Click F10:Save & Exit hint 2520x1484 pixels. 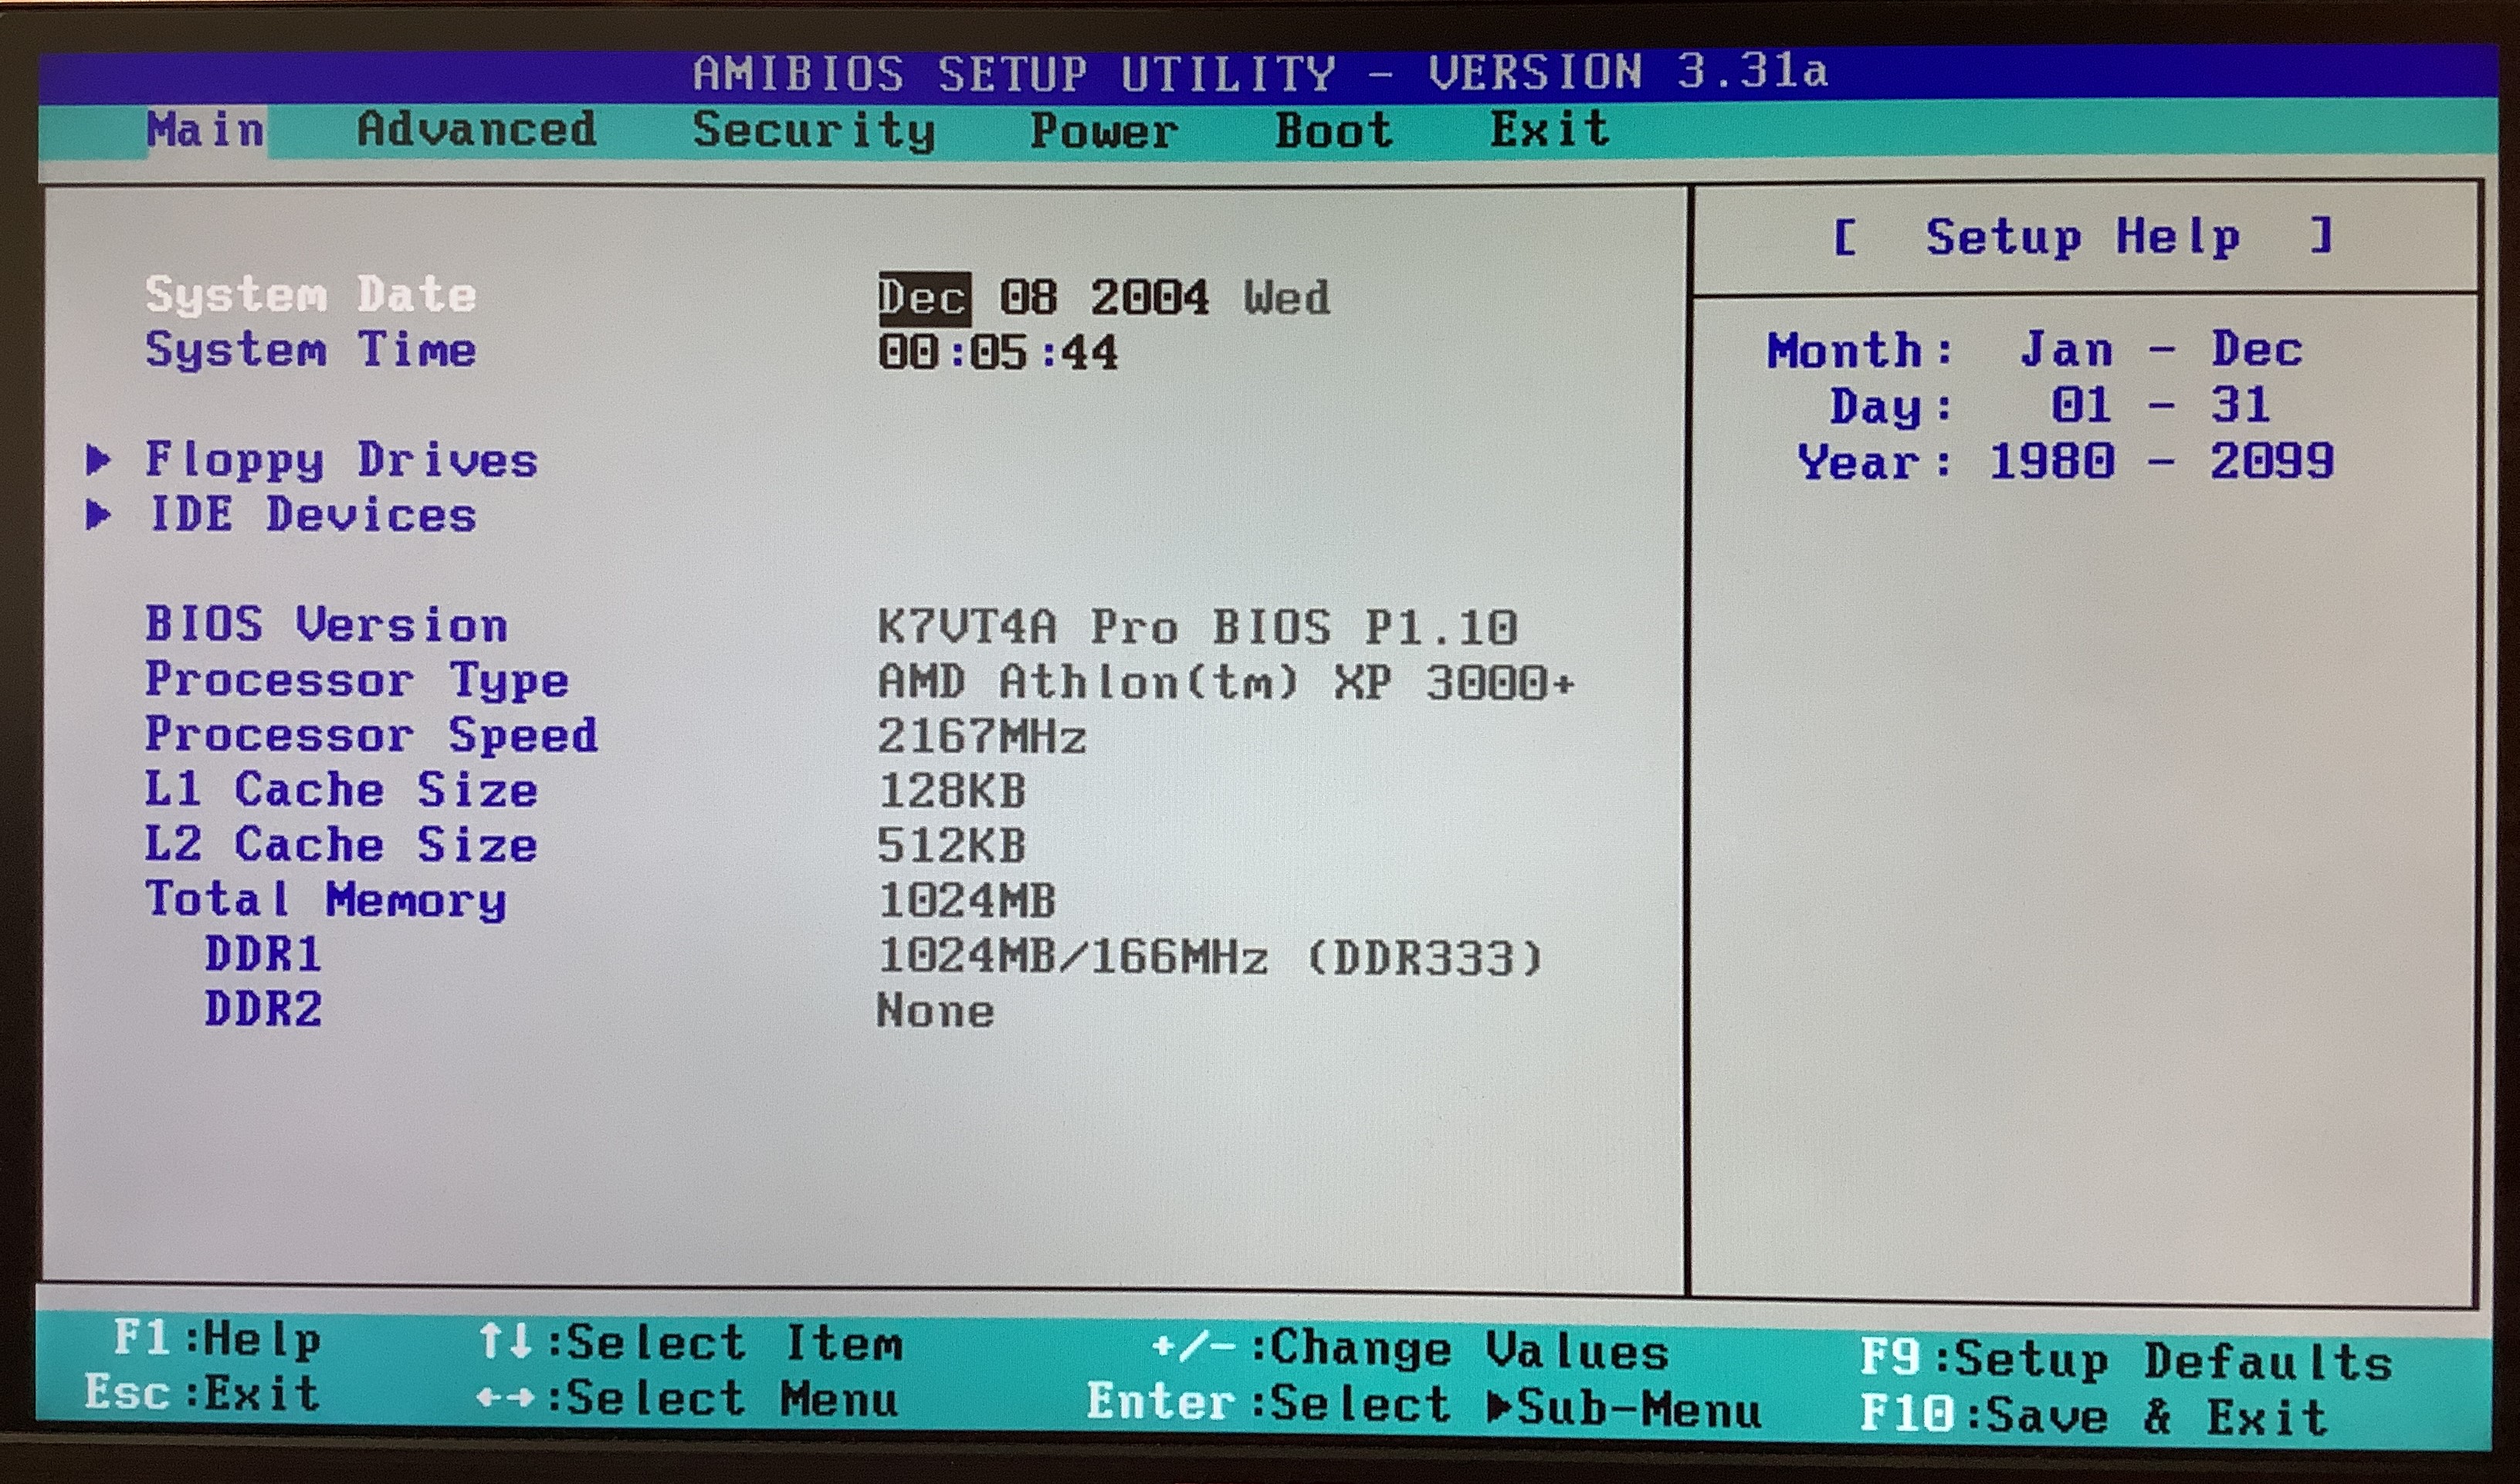pyautogui.click(x=2092, y=1416)
